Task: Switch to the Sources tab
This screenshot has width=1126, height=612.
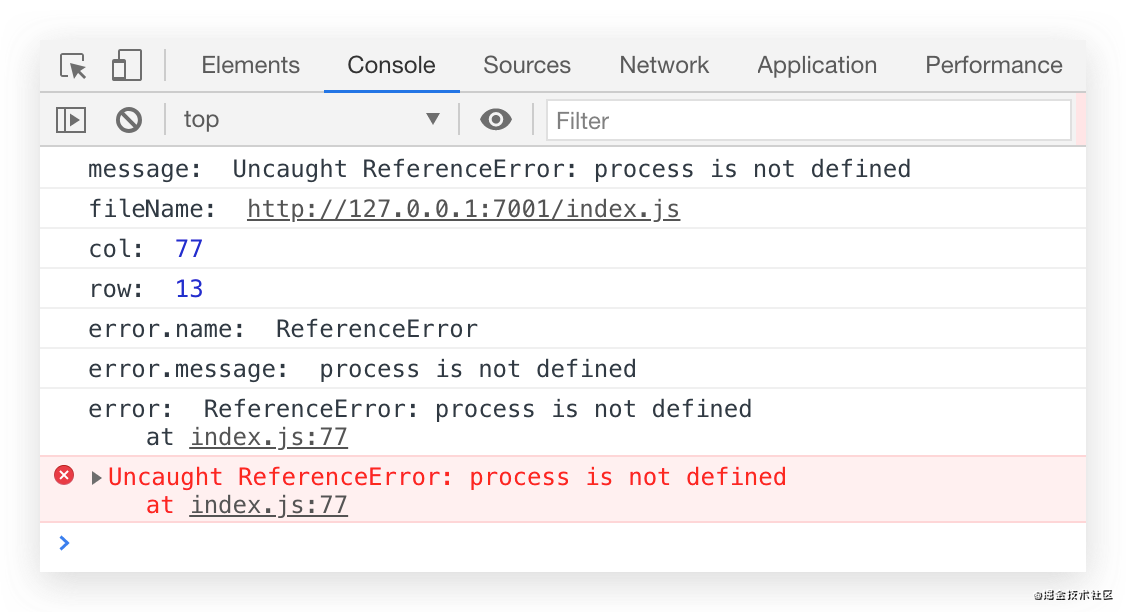Action: [526, 66]
